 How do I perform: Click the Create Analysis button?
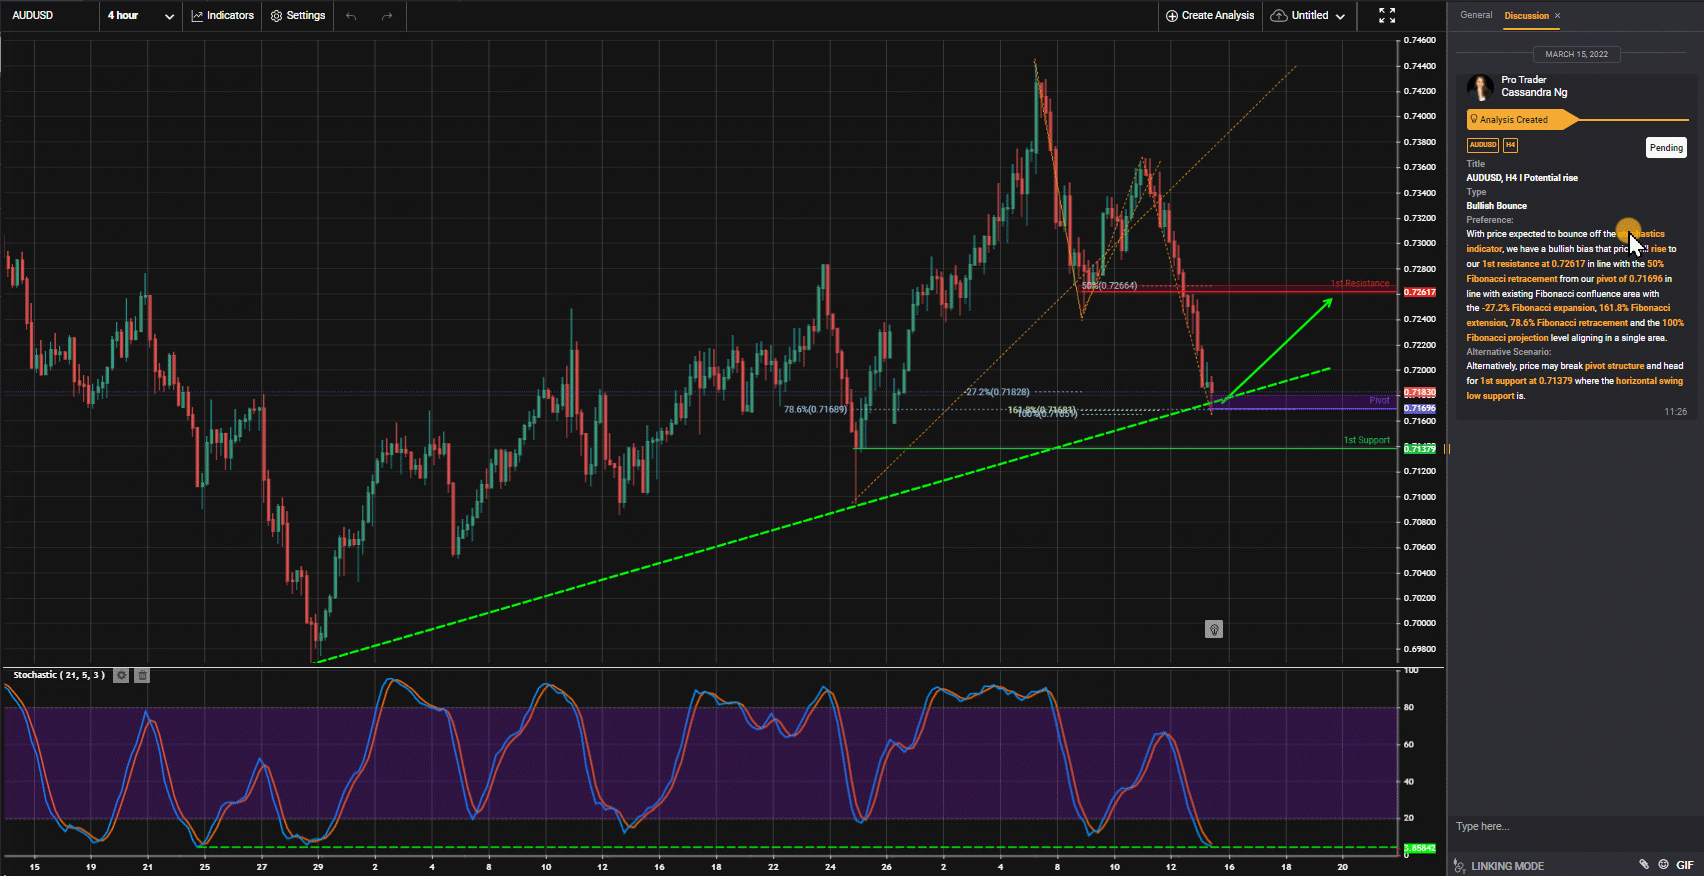click(1210, 15)
